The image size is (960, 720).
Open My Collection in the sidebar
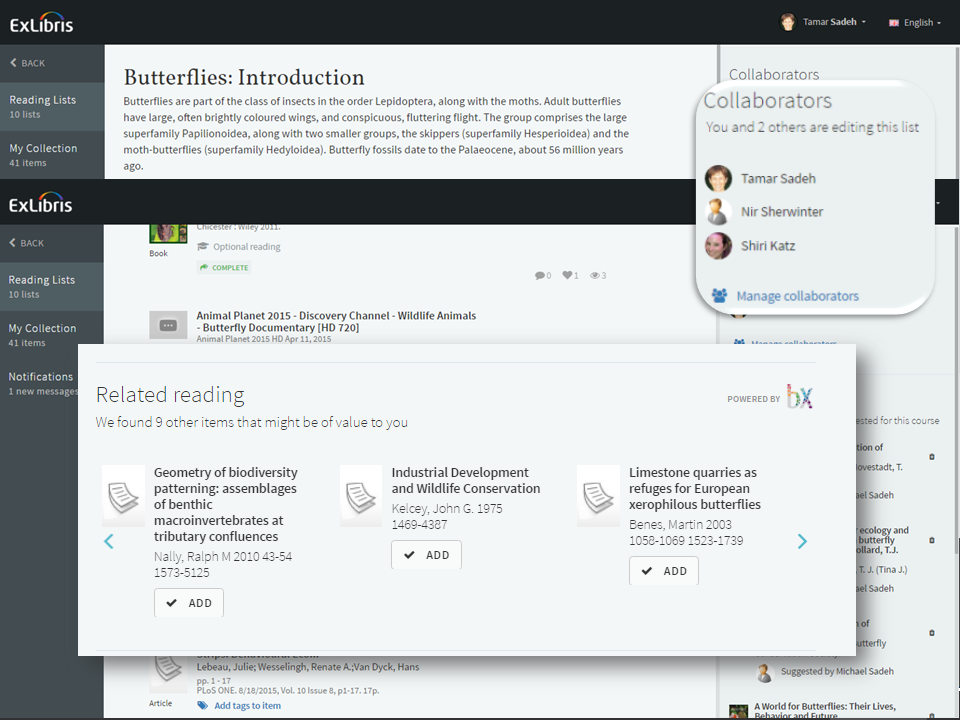click(x=43, y=334)
